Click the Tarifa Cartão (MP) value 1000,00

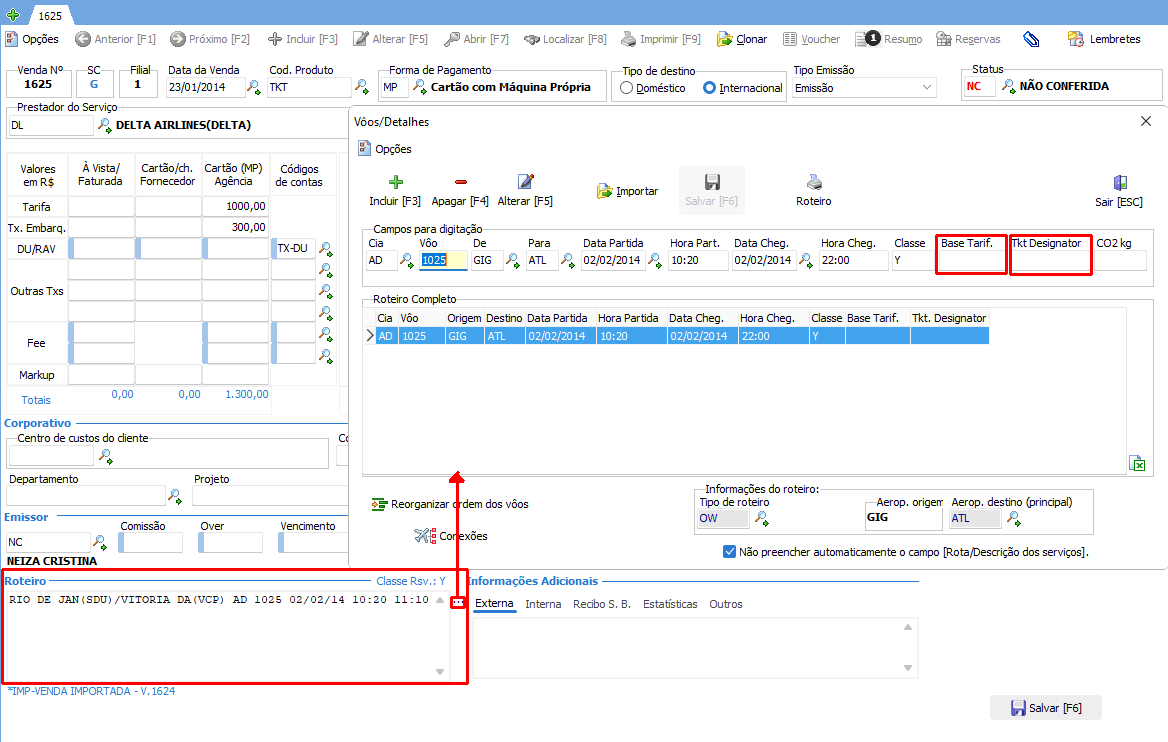(235, 206)
